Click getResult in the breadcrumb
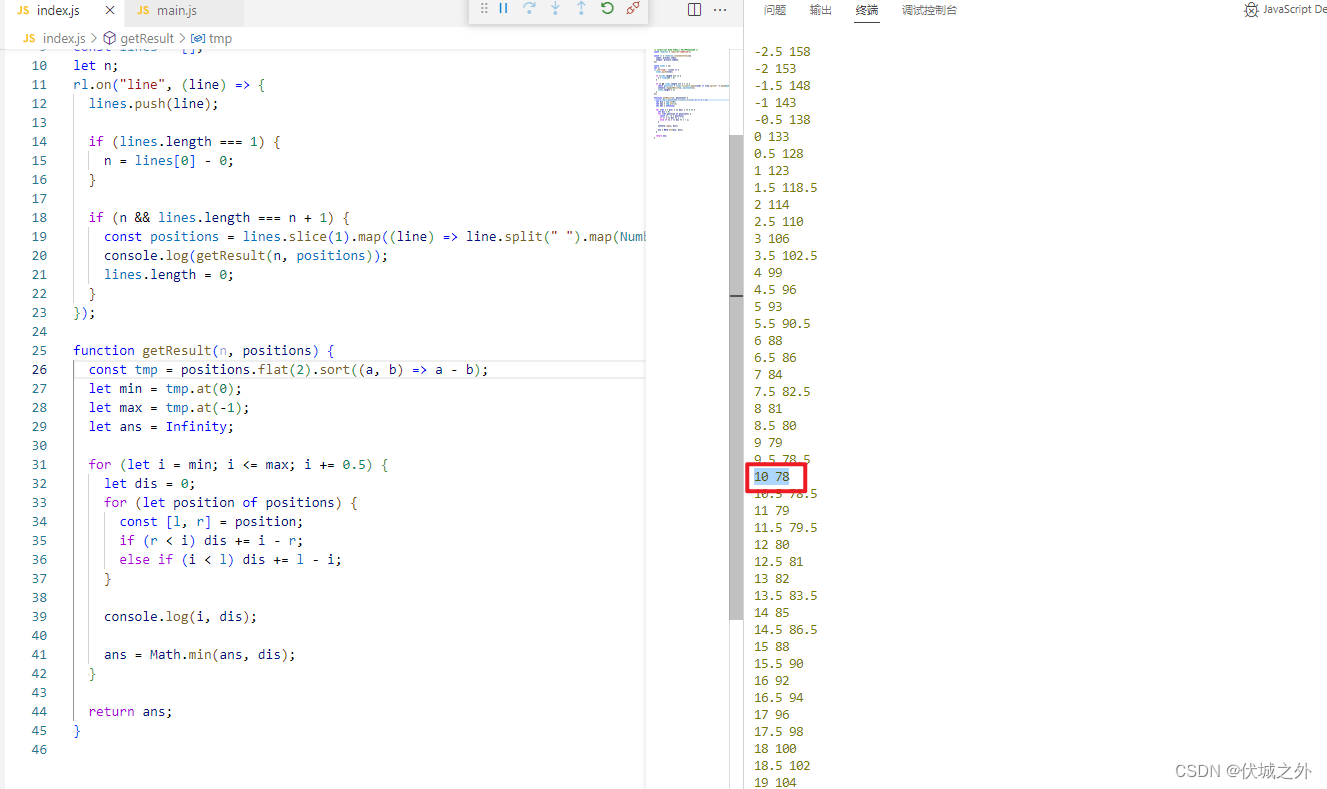Viewport: 1327px width, 789px height. [147, 38]
